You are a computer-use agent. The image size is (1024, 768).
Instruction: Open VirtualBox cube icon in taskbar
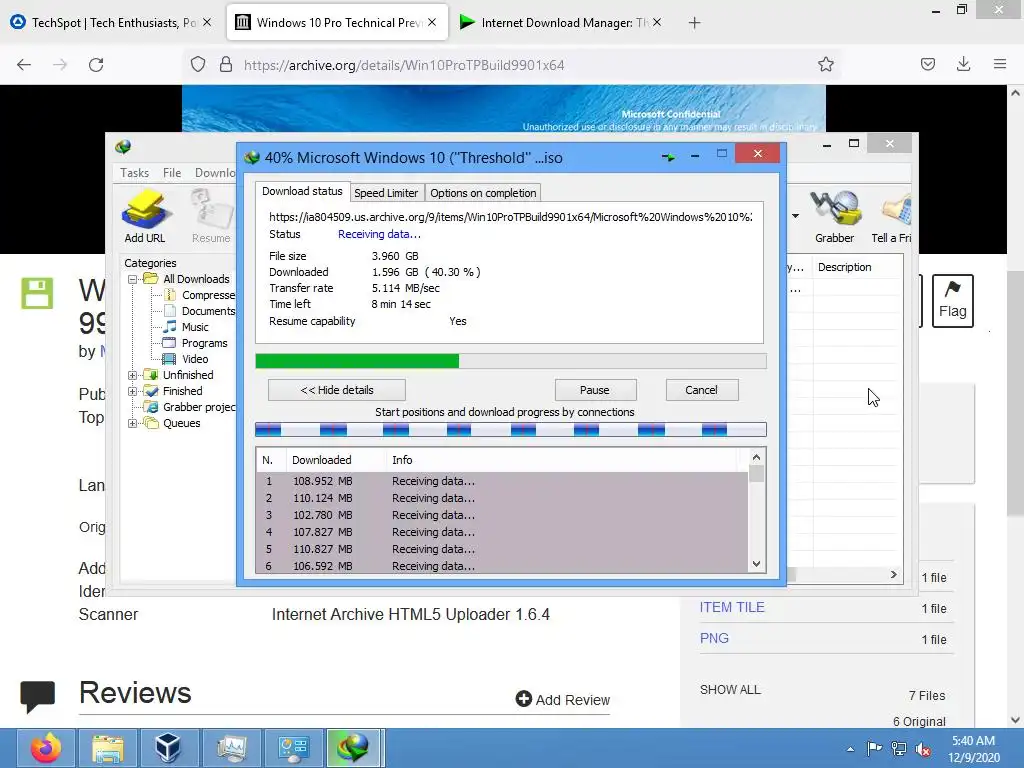pyautogui.click(x=168, y=748)
